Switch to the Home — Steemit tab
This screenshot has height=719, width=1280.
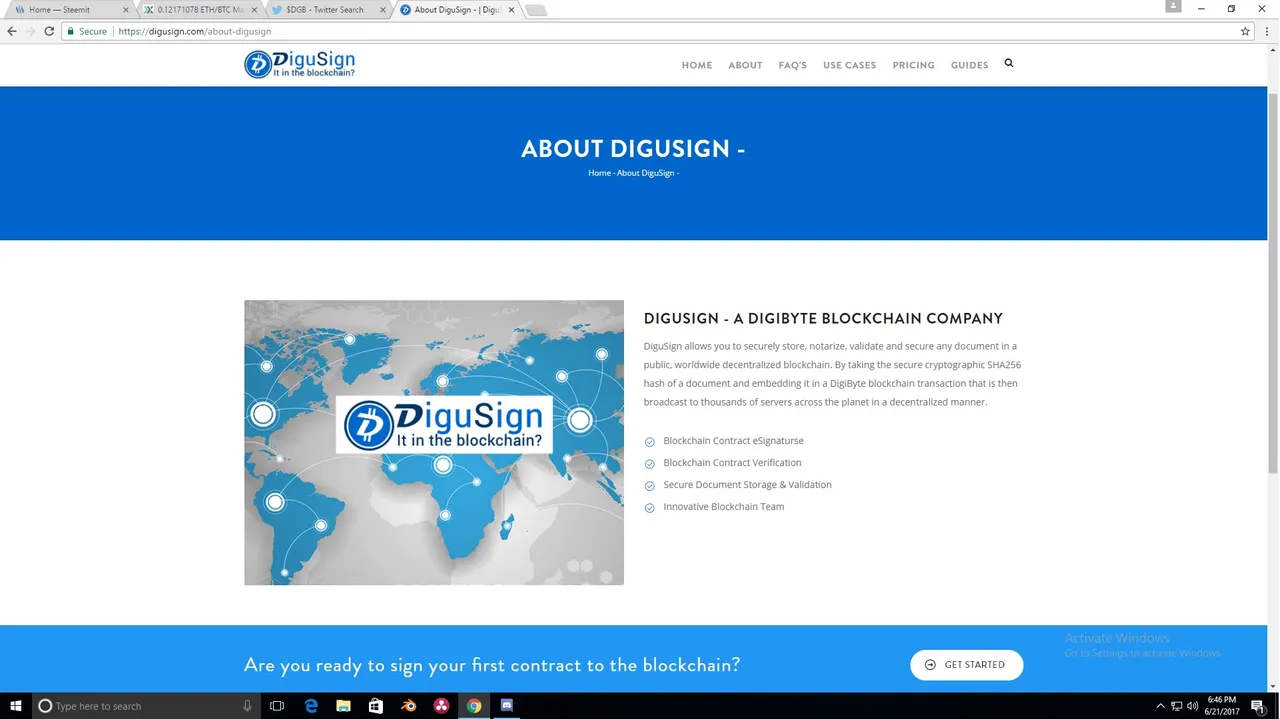[67, 10]
